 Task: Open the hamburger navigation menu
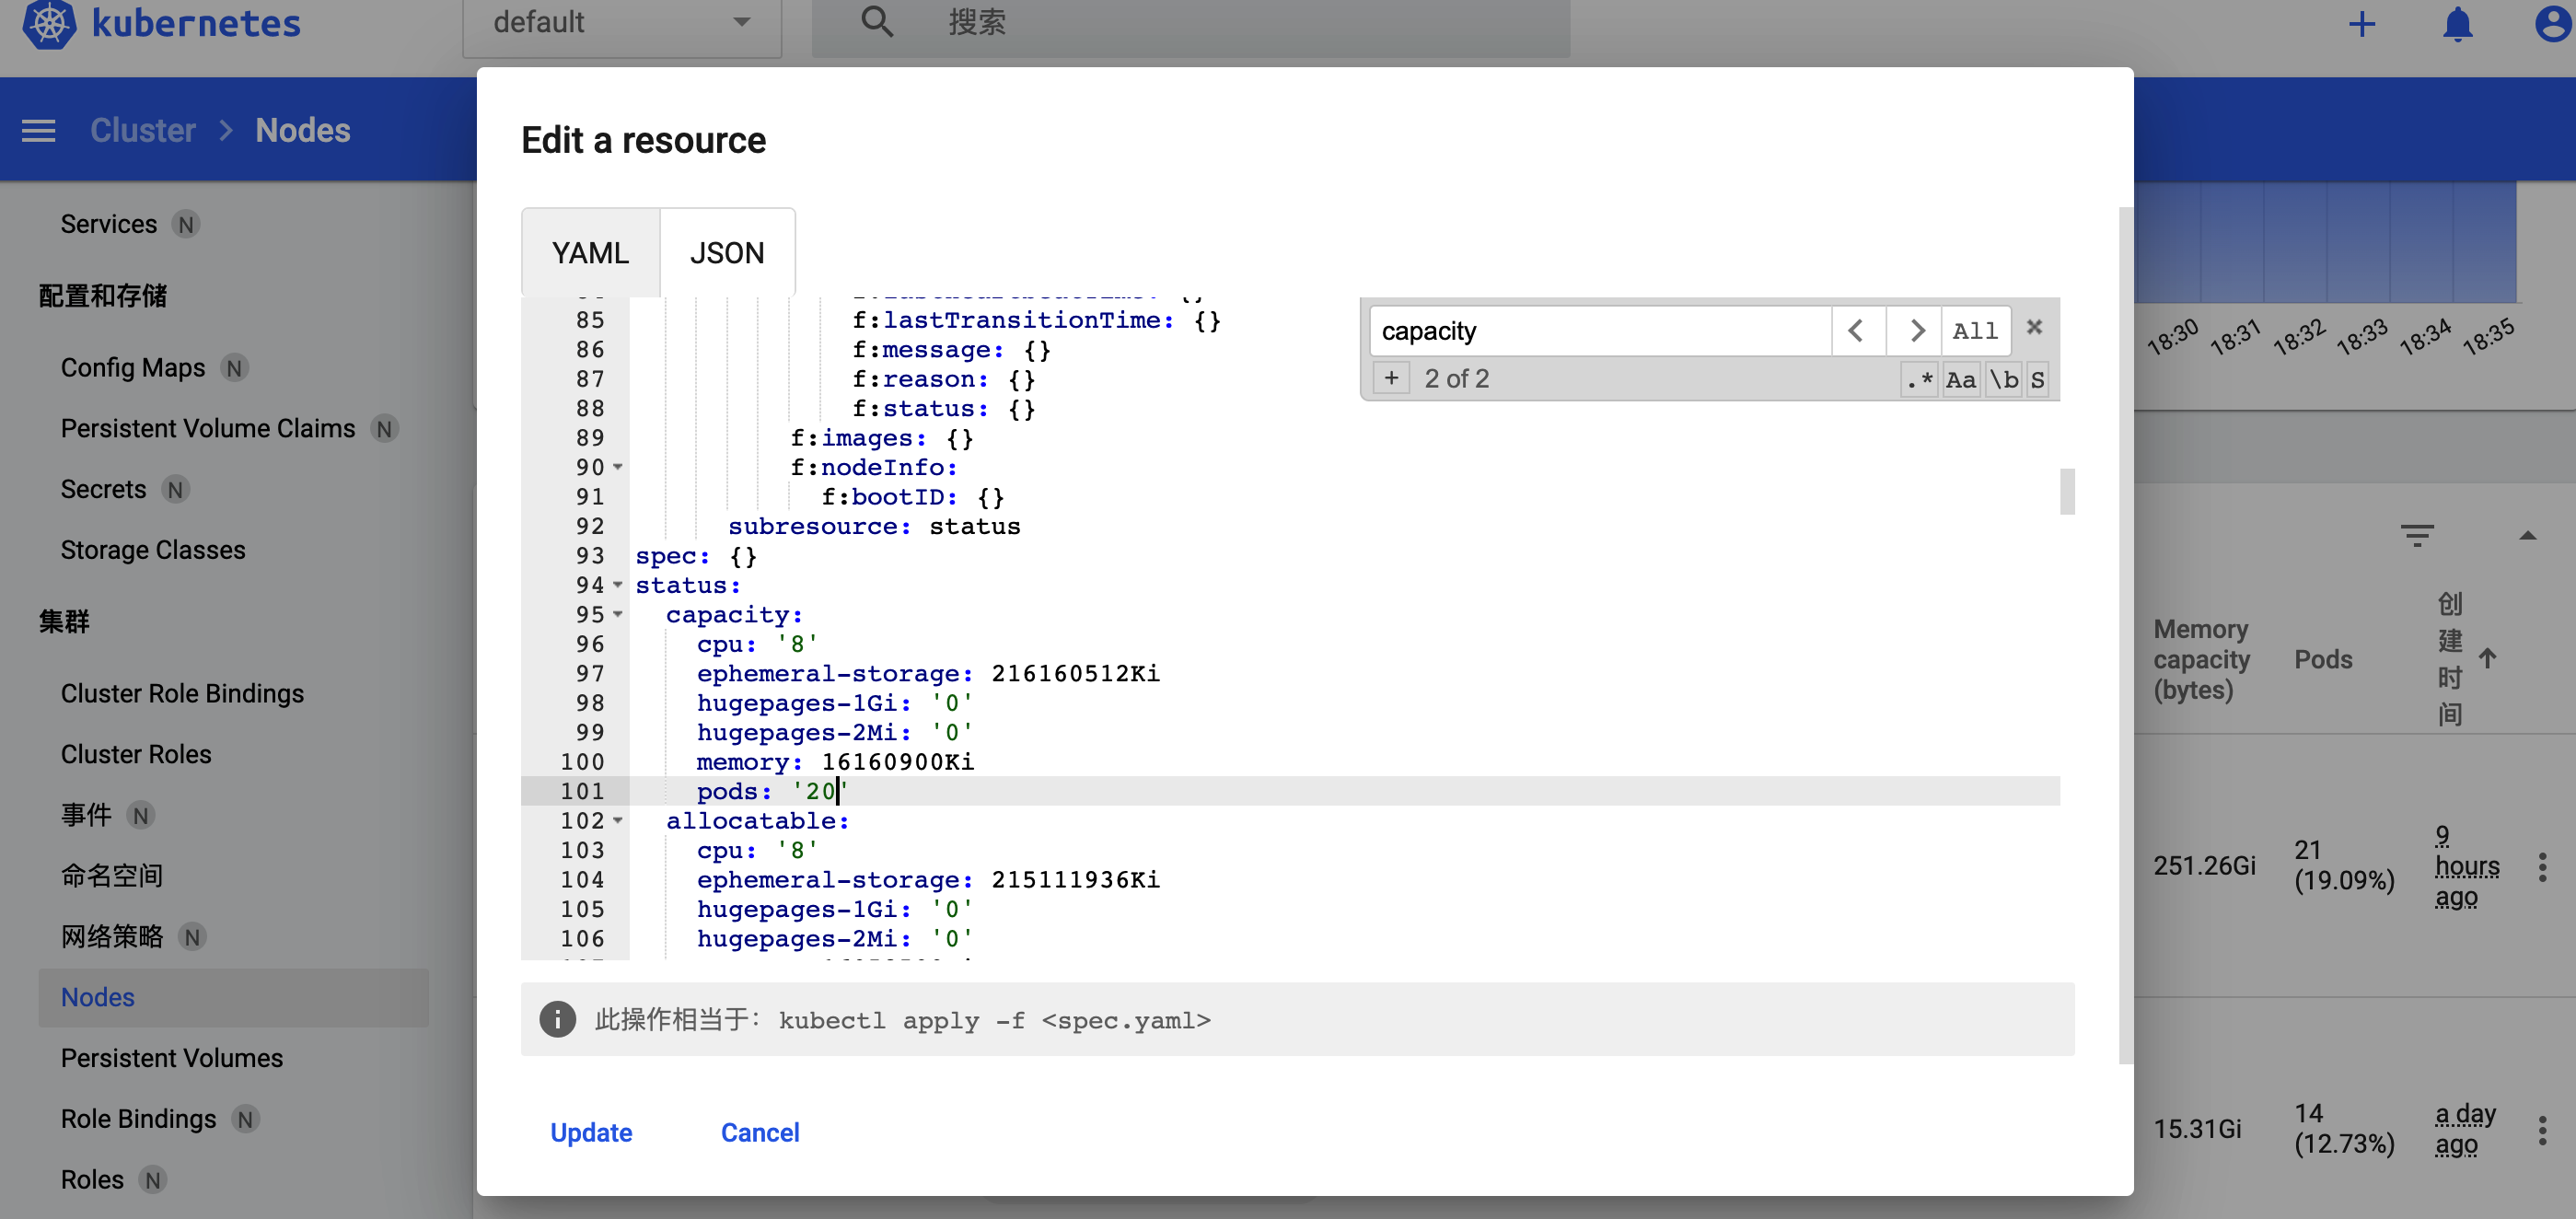[x=39, y=131]
